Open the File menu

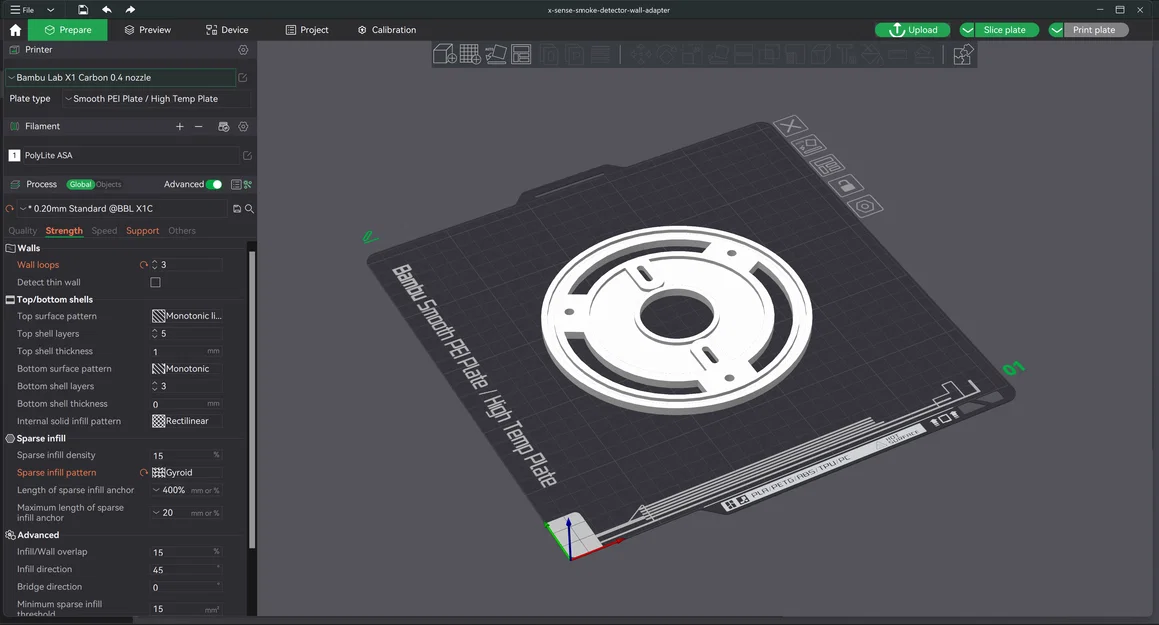pos(22,10)
